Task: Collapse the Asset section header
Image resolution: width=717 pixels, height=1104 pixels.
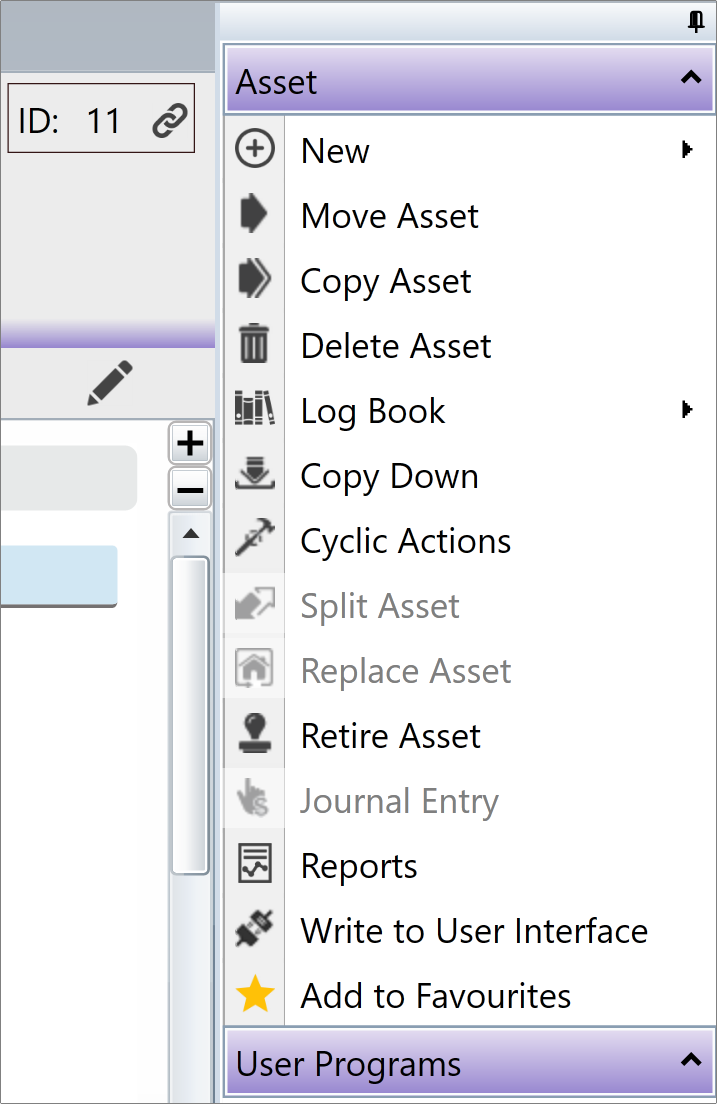Action: pos(691,78)
